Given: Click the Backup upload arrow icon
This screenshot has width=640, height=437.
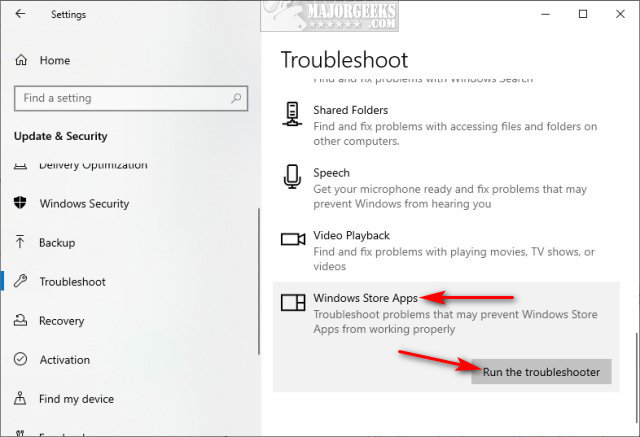Looking at the screenshot, I should pos(20,242).
